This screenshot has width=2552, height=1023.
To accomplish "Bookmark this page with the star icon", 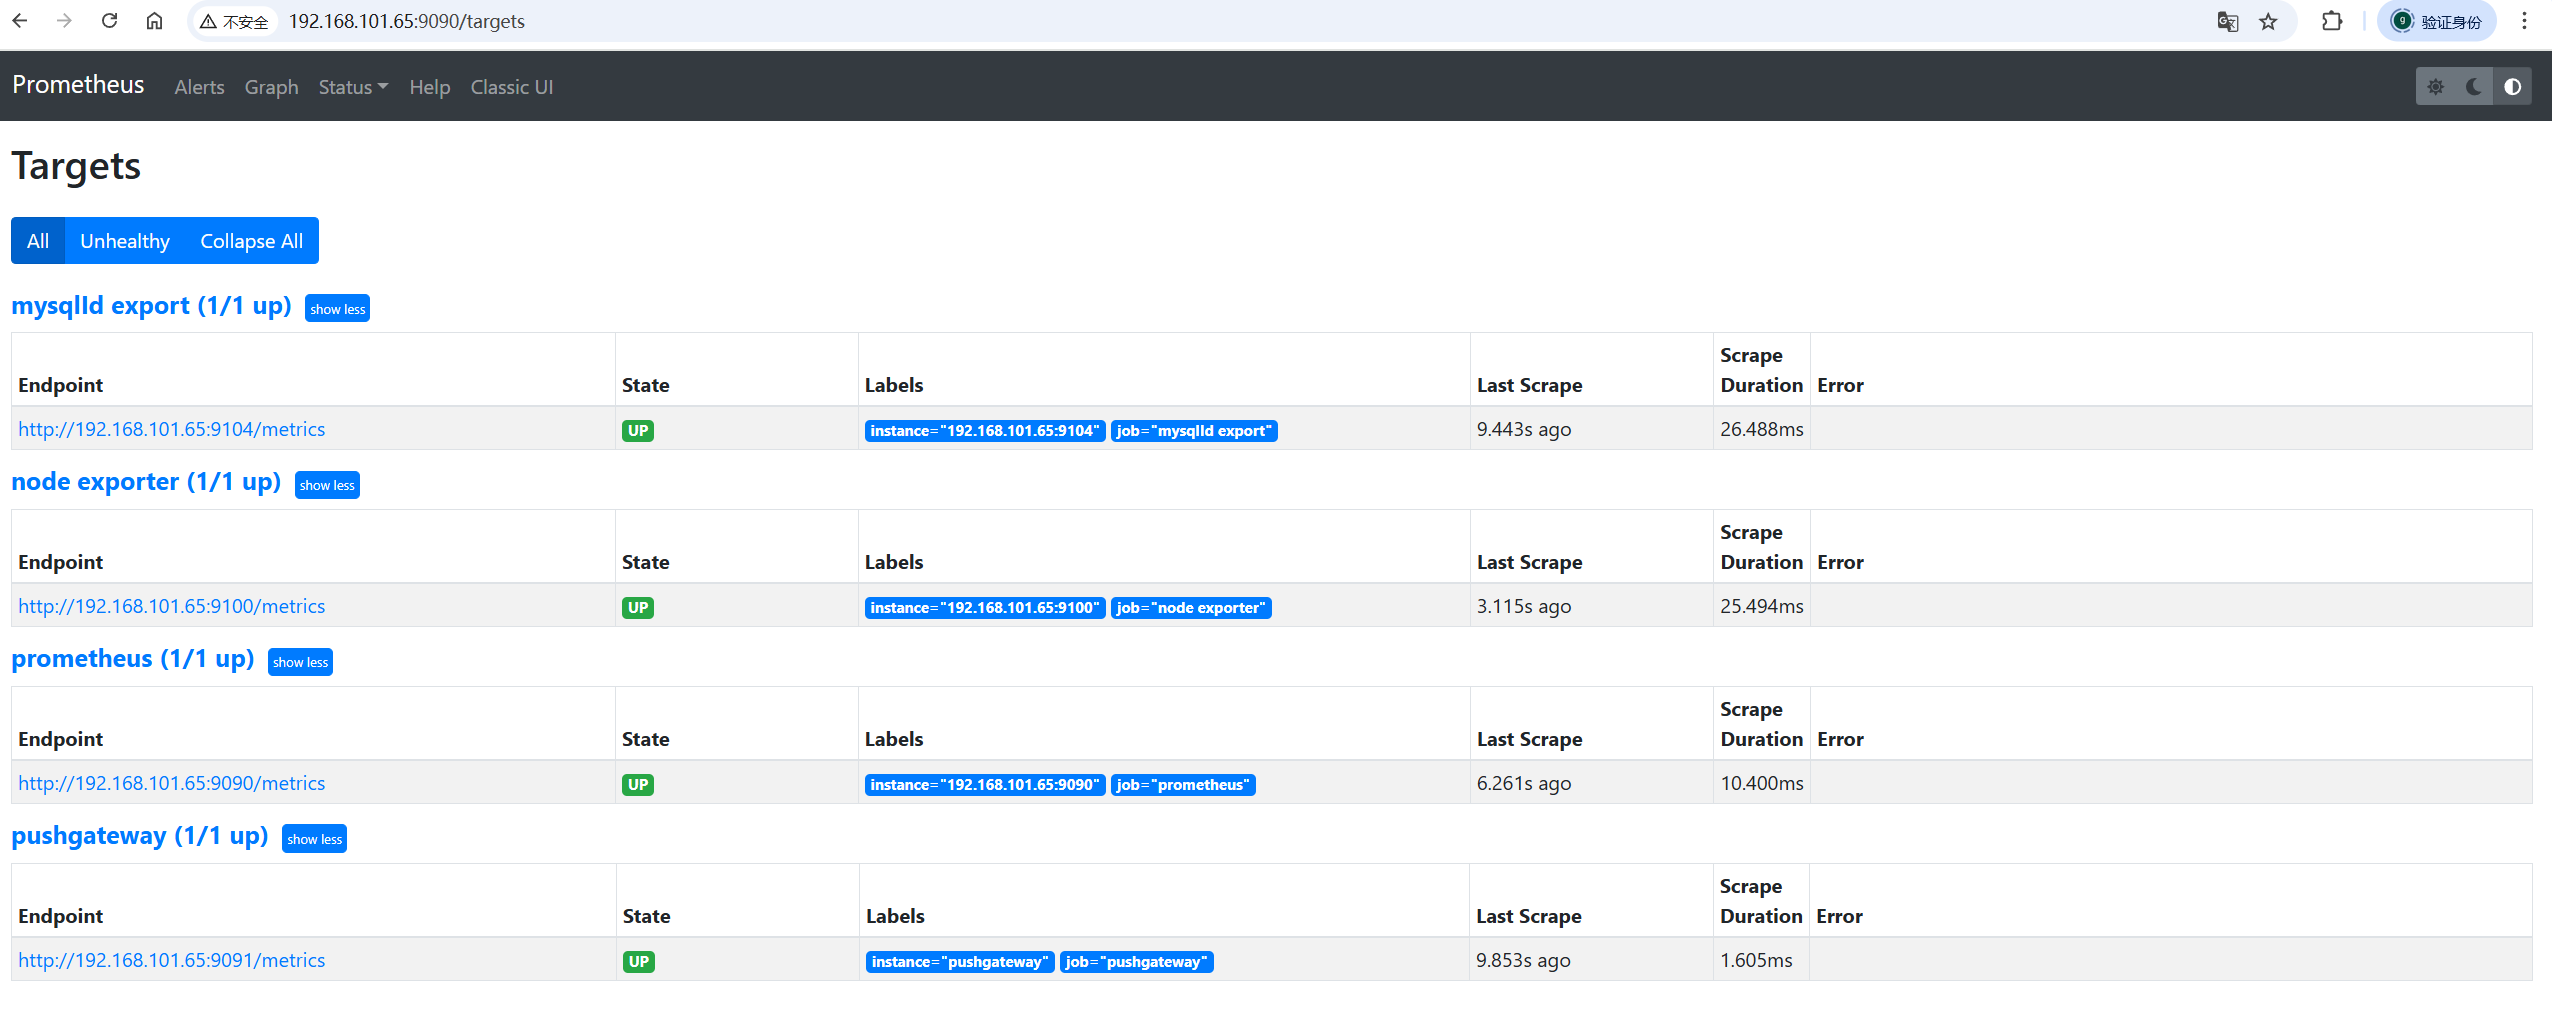I will [x=2268, y=21].
